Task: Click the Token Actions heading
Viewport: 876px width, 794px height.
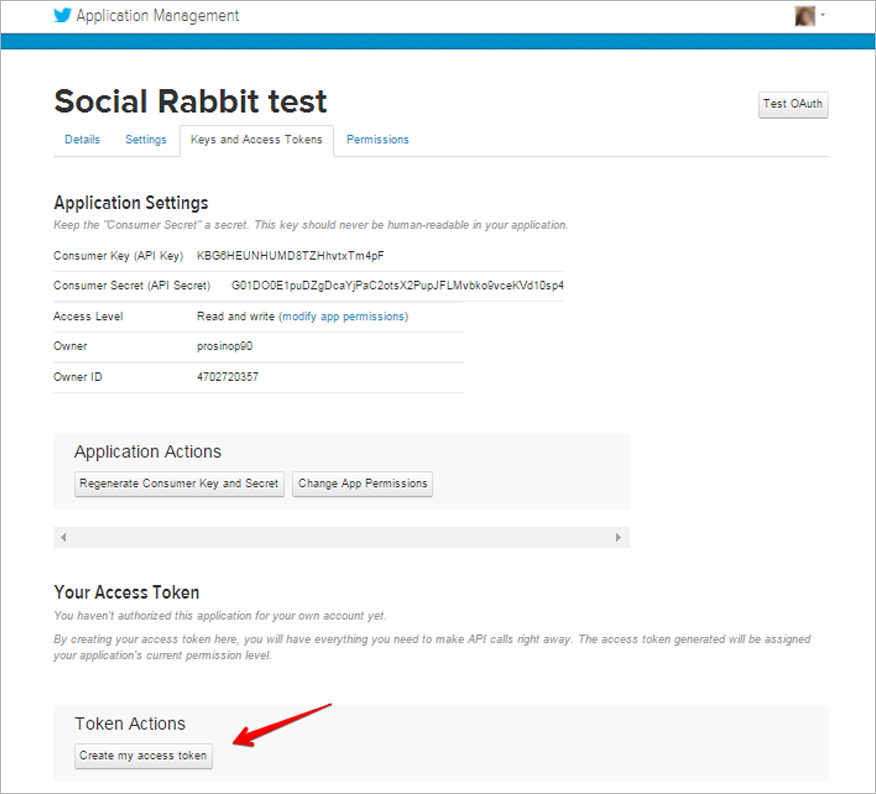Action: click(130, 724)
